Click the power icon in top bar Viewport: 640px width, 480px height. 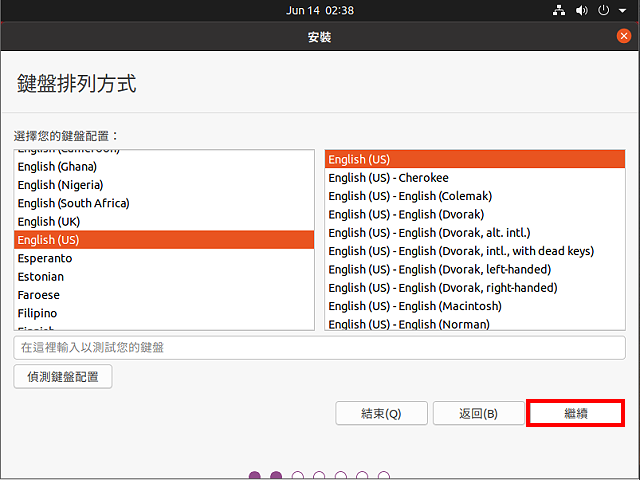tap(603, 10)
